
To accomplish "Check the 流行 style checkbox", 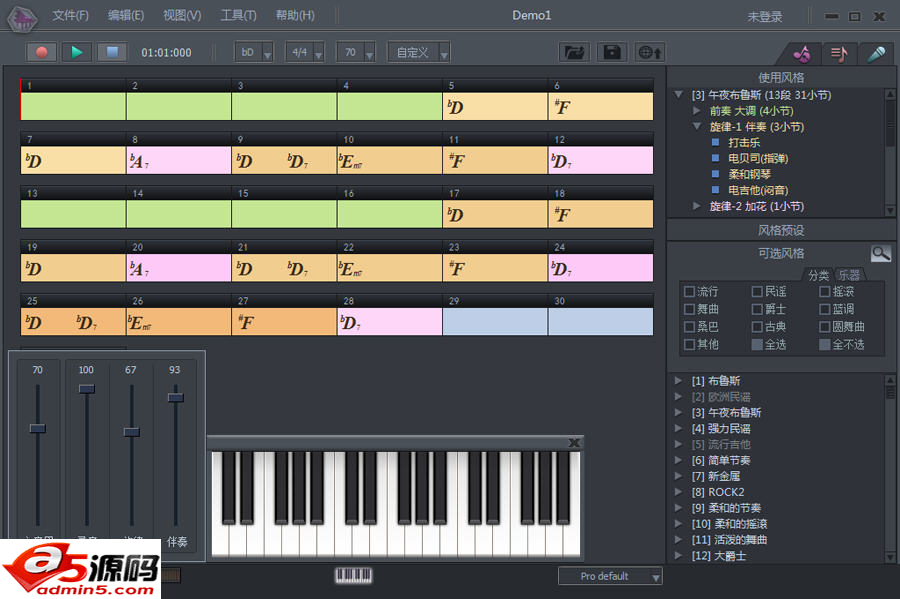I will [689, 292].
